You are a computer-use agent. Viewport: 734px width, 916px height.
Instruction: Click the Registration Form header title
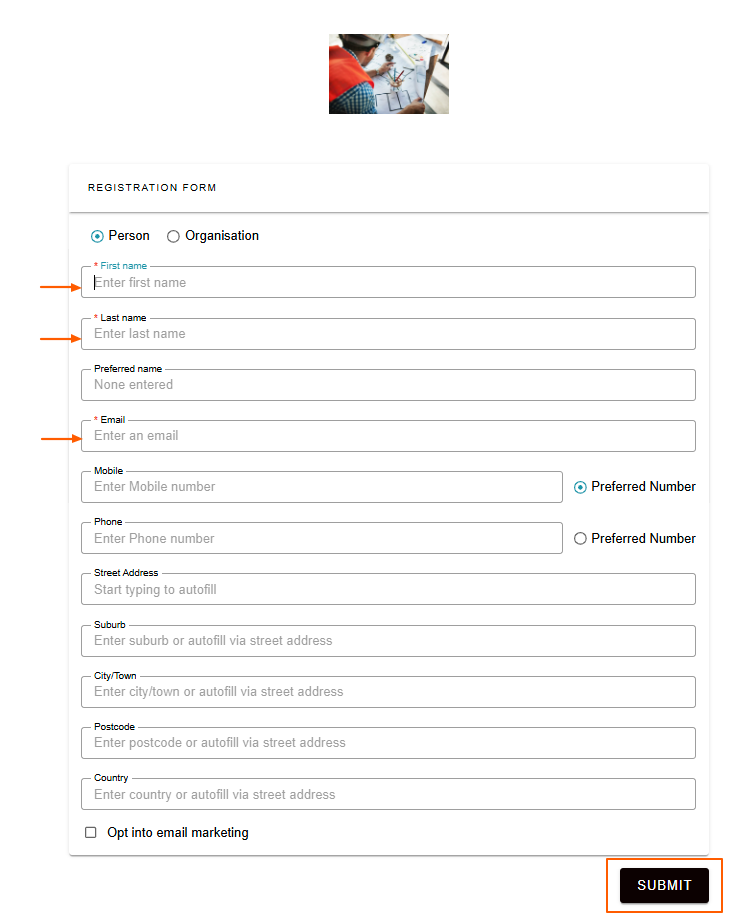[152, 188]
